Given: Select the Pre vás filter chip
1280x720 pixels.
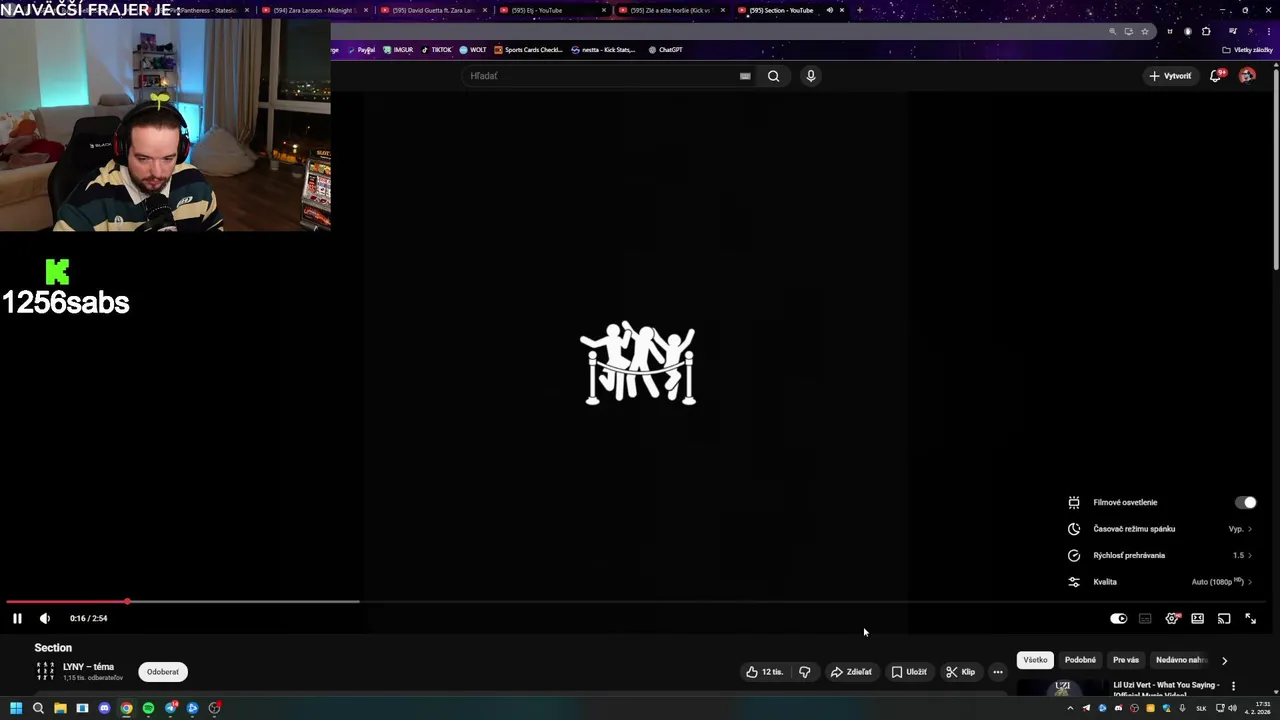Looking at the screenshot, I should pyautogui.click(x=1126, y=660).
